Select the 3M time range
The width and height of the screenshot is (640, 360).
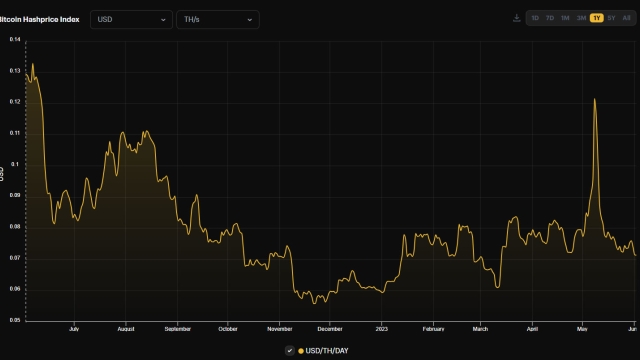(581, 18)
